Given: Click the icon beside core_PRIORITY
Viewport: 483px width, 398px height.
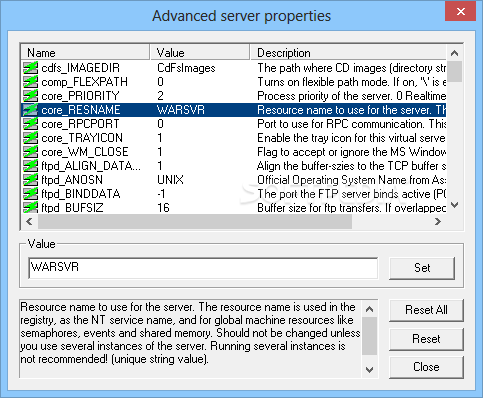Looking at the screenshot, I should pyautogui.click(x=30, y=96).
